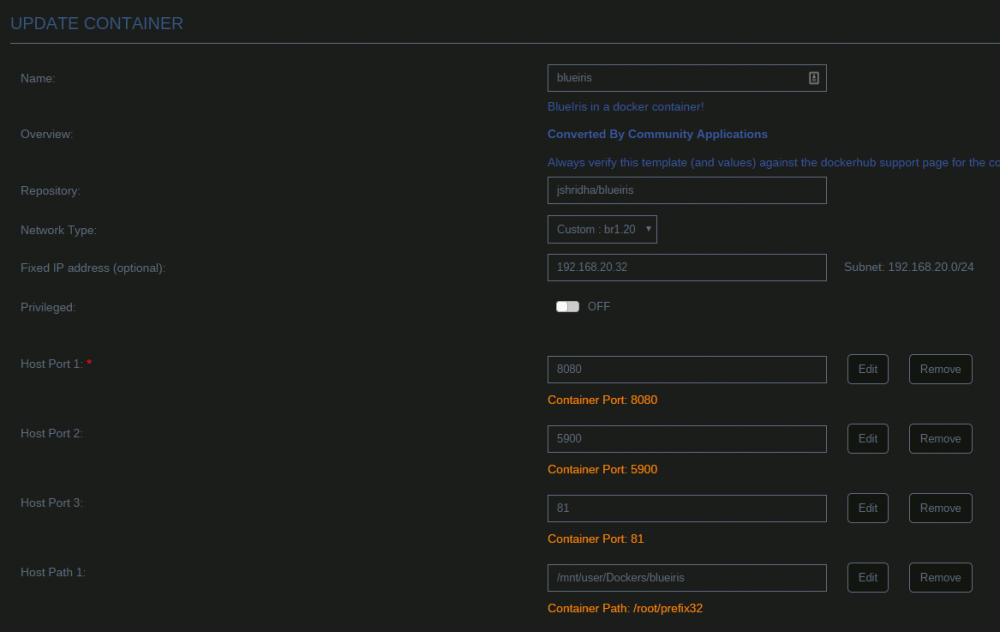Click the 'Container Port: 8080' text

[602, 400]
